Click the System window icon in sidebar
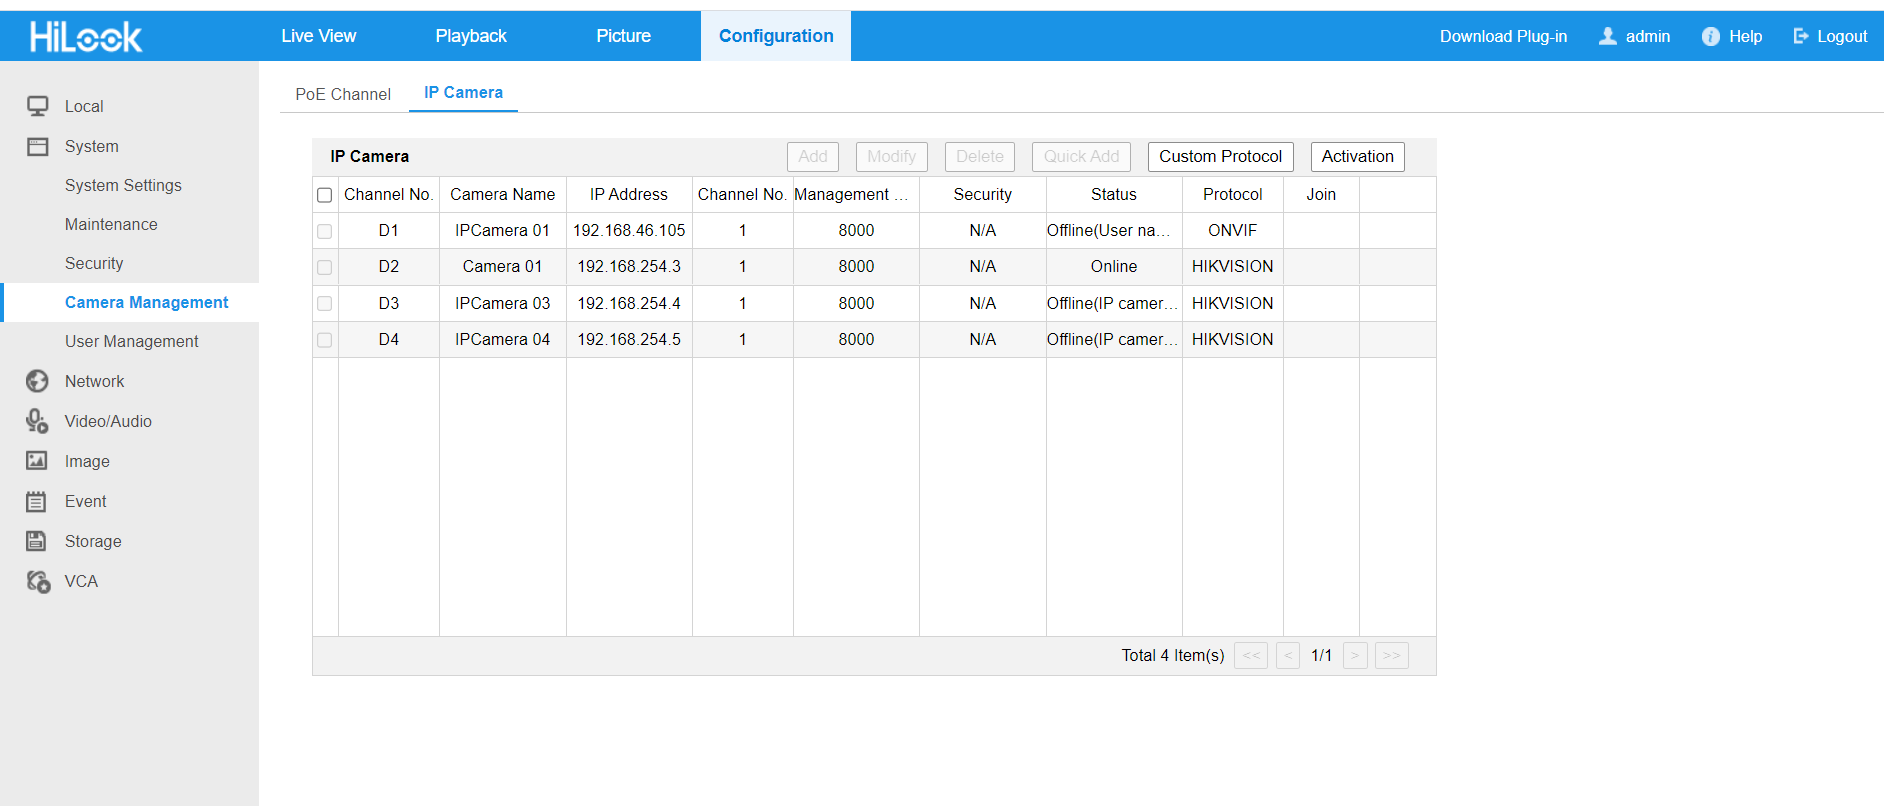Screen dimensions: 1884x806 [37, 147]
